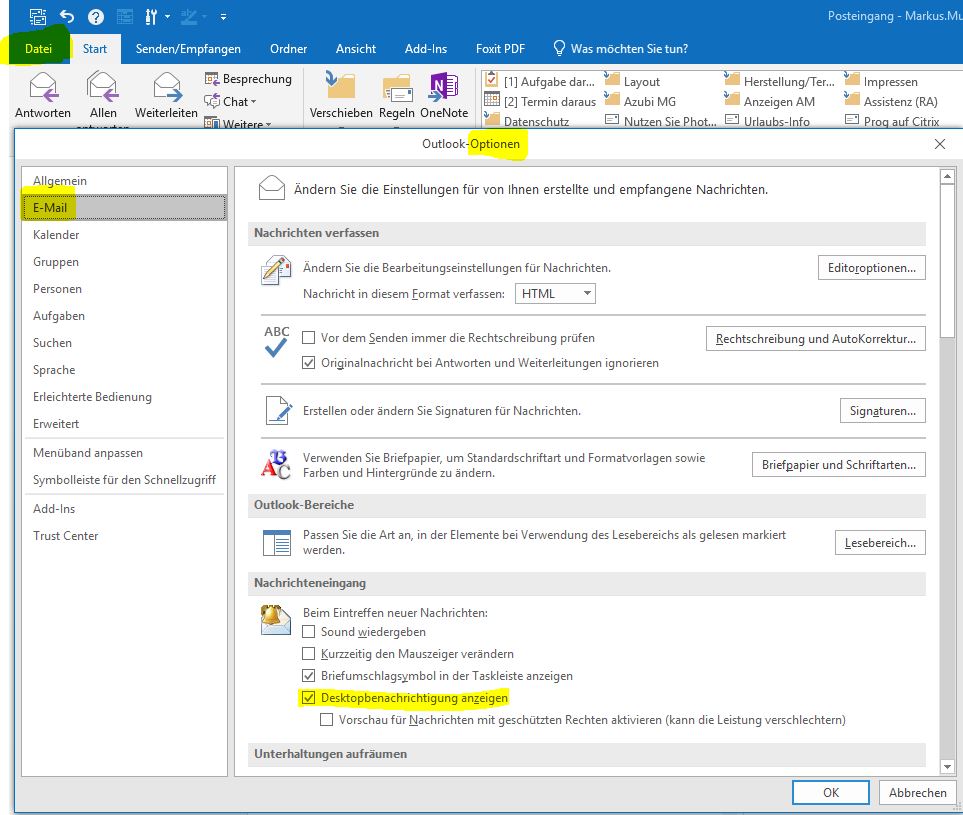Screen dimensions: 963x815
Task: Check Vor dem Senden Rechtschreibung prüfen
Action: coord(309,338)
